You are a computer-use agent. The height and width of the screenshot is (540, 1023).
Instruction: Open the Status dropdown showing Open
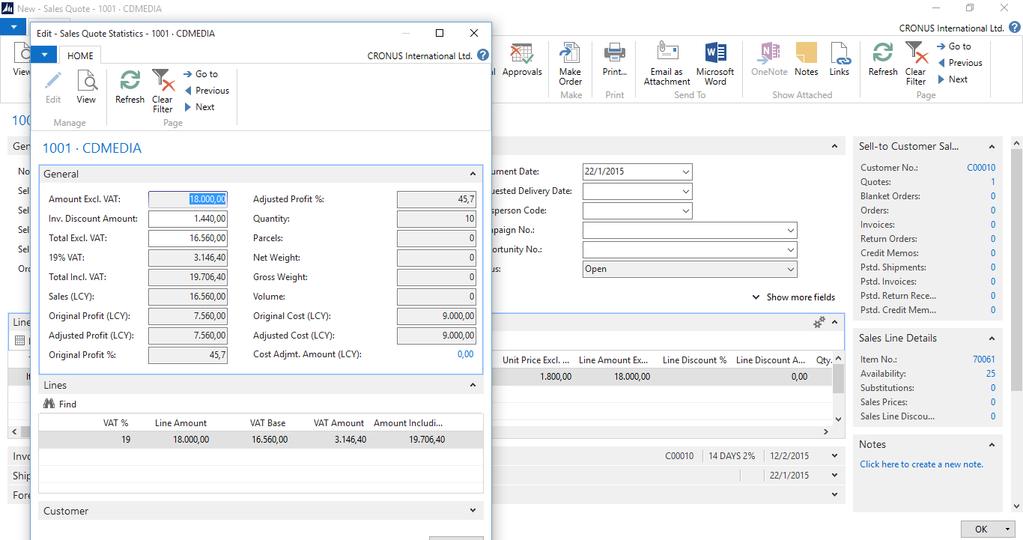point(790,269)
